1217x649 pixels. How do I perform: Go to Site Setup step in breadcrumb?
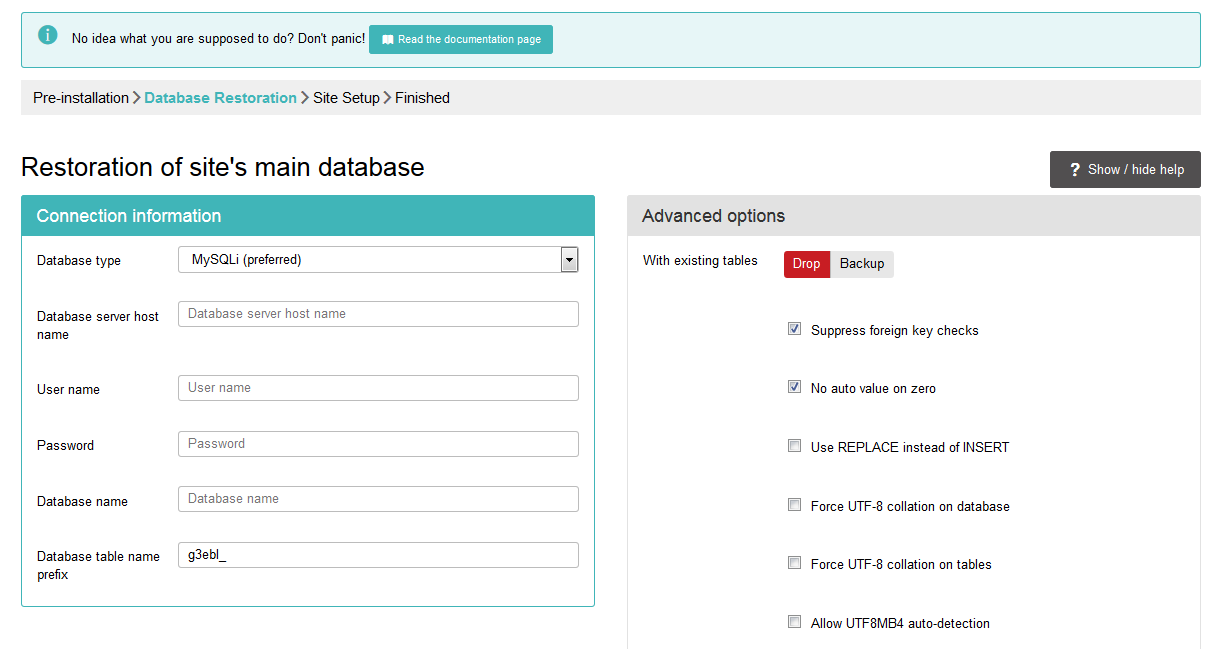pos(346,98)
